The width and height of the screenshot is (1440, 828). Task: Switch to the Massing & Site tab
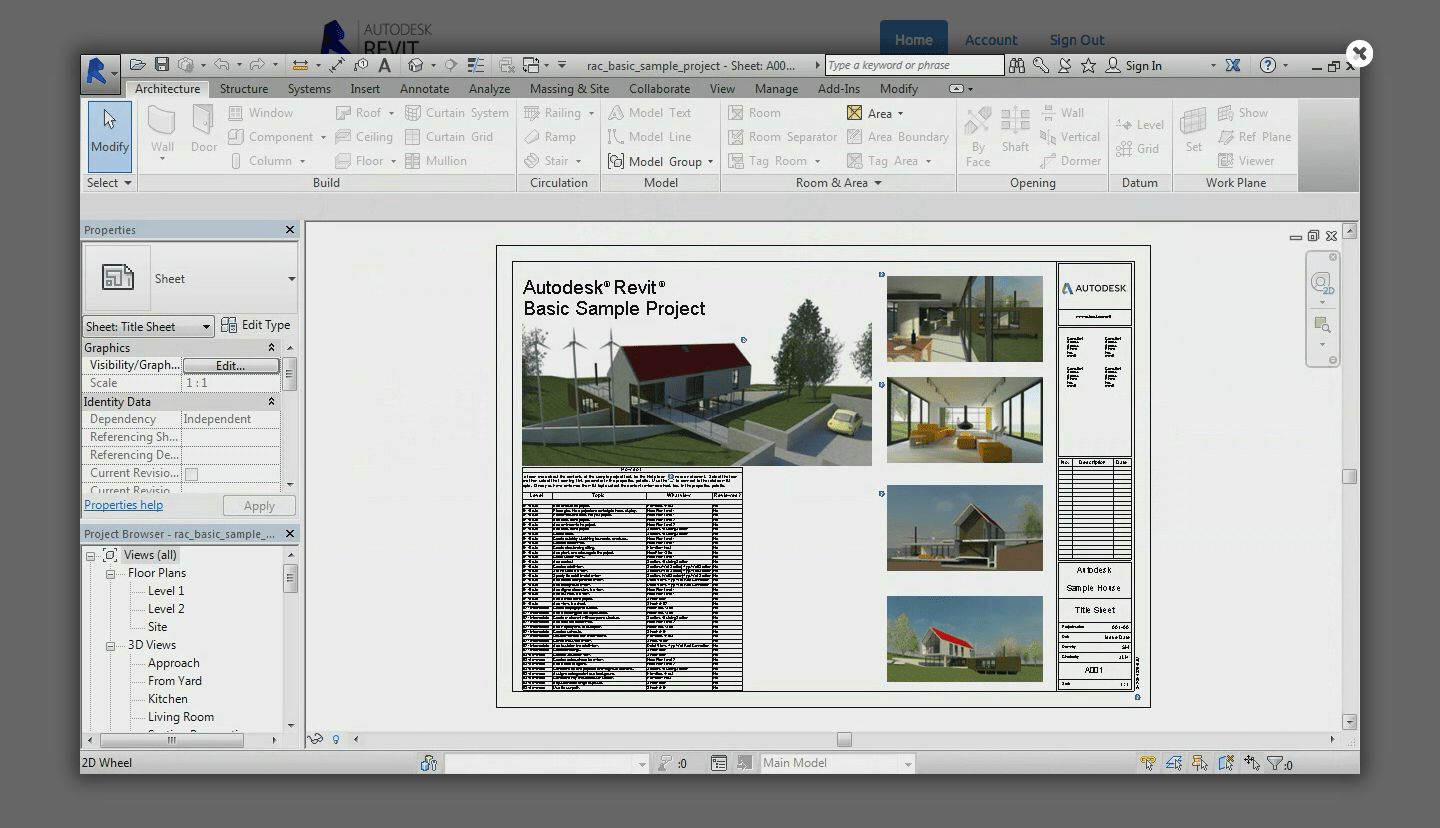click(x=569, y=89)
